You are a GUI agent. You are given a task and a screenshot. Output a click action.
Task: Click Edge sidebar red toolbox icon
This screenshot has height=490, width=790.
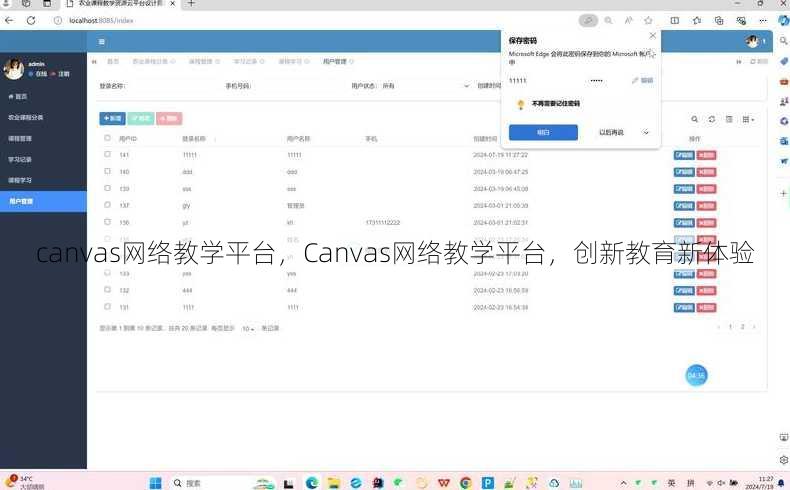coord(783,81)
